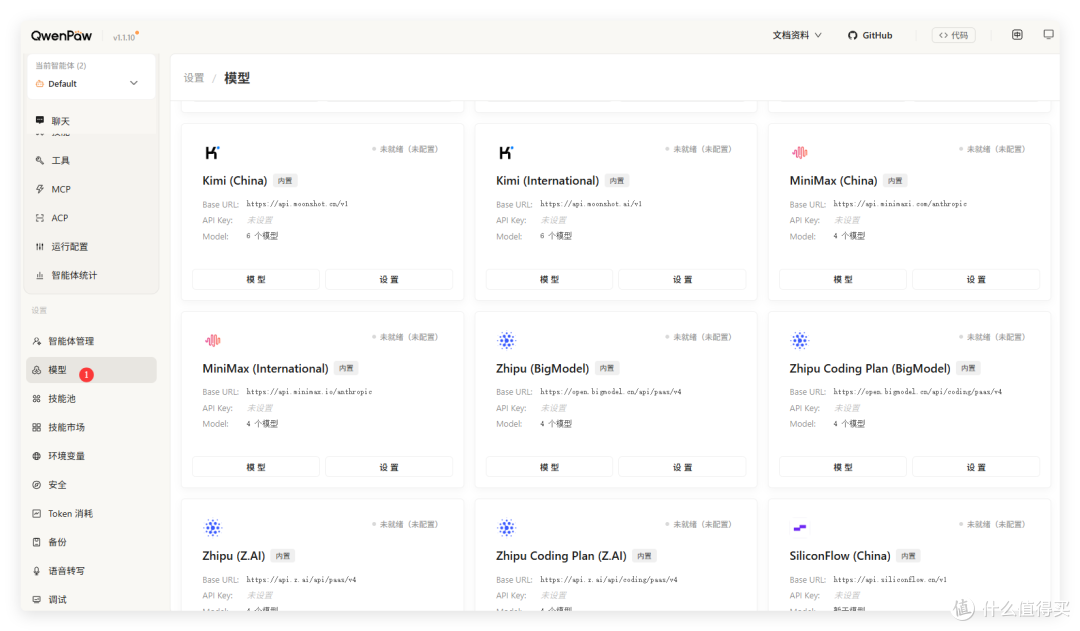
Task: Click the Zhipu (Z.AI) logo
Action: point(213,528)
